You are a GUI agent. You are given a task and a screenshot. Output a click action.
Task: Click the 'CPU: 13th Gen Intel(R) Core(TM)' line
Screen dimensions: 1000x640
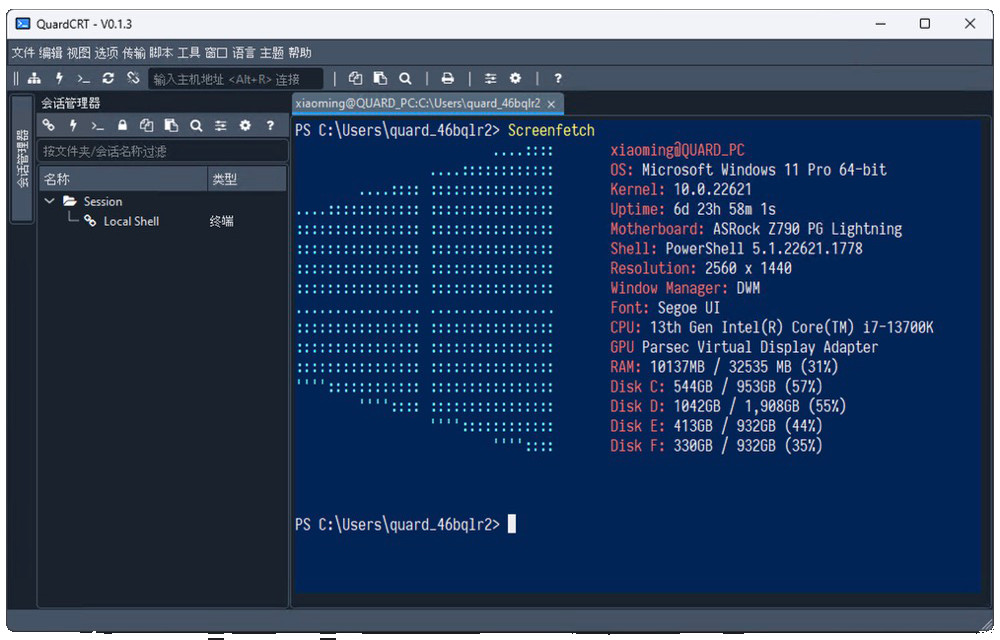(772, 328)
